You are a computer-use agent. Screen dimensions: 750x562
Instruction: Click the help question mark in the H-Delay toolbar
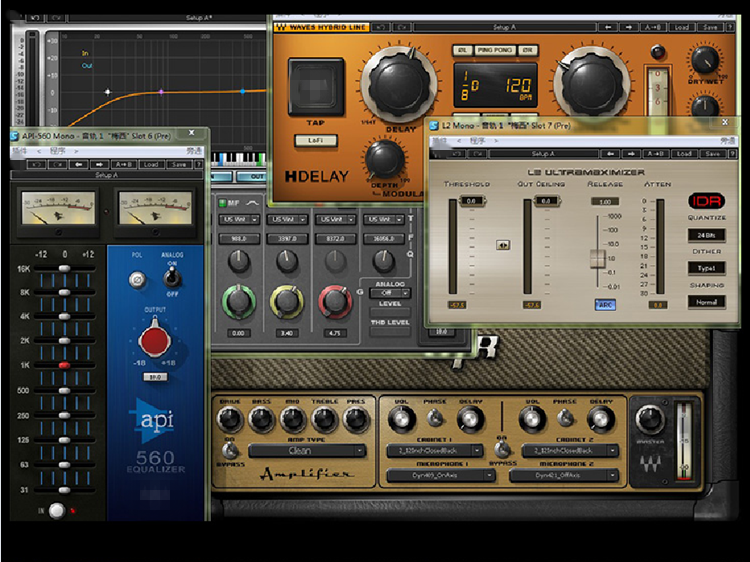pos(730,28)
